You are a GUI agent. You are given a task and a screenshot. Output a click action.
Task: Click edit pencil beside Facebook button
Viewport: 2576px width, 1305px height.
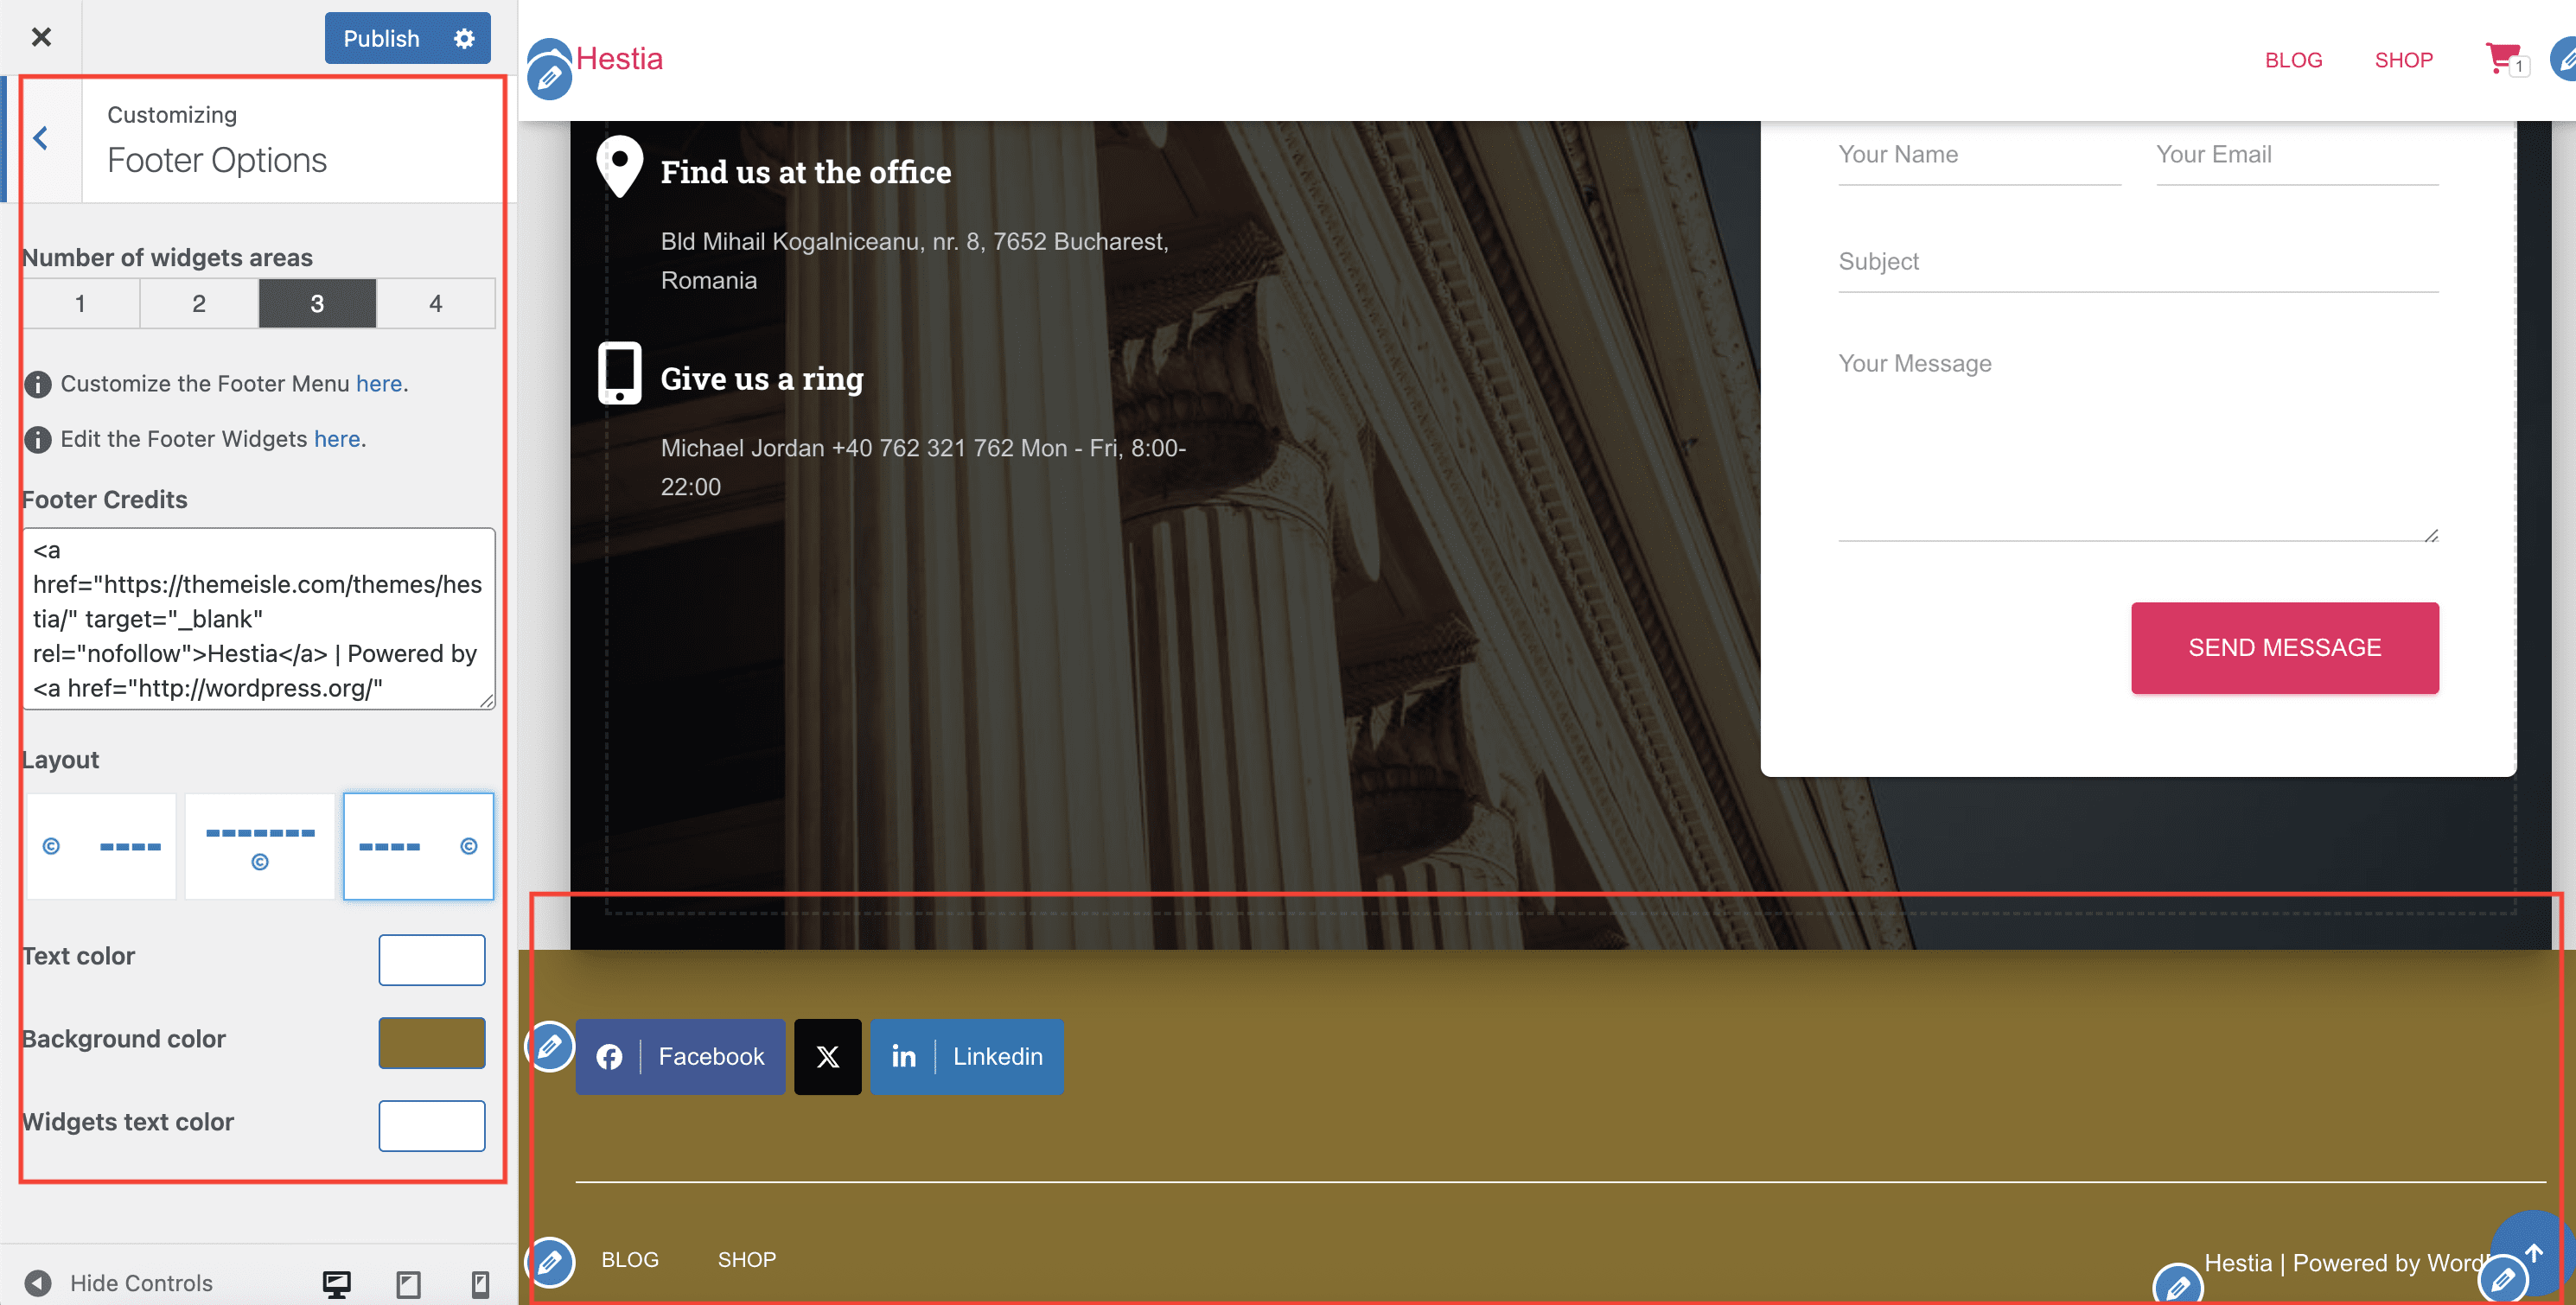click(x=550, y=1046)
